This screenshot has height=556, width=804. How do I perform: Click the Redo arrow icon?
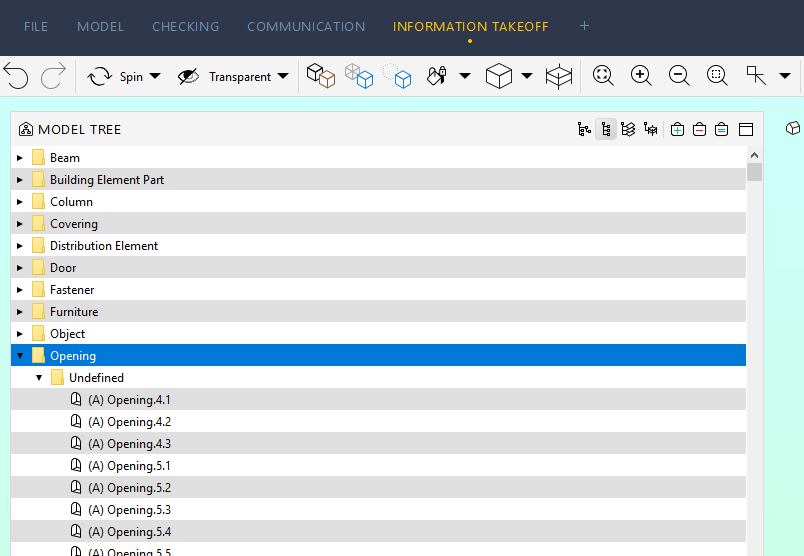point(53,76)
